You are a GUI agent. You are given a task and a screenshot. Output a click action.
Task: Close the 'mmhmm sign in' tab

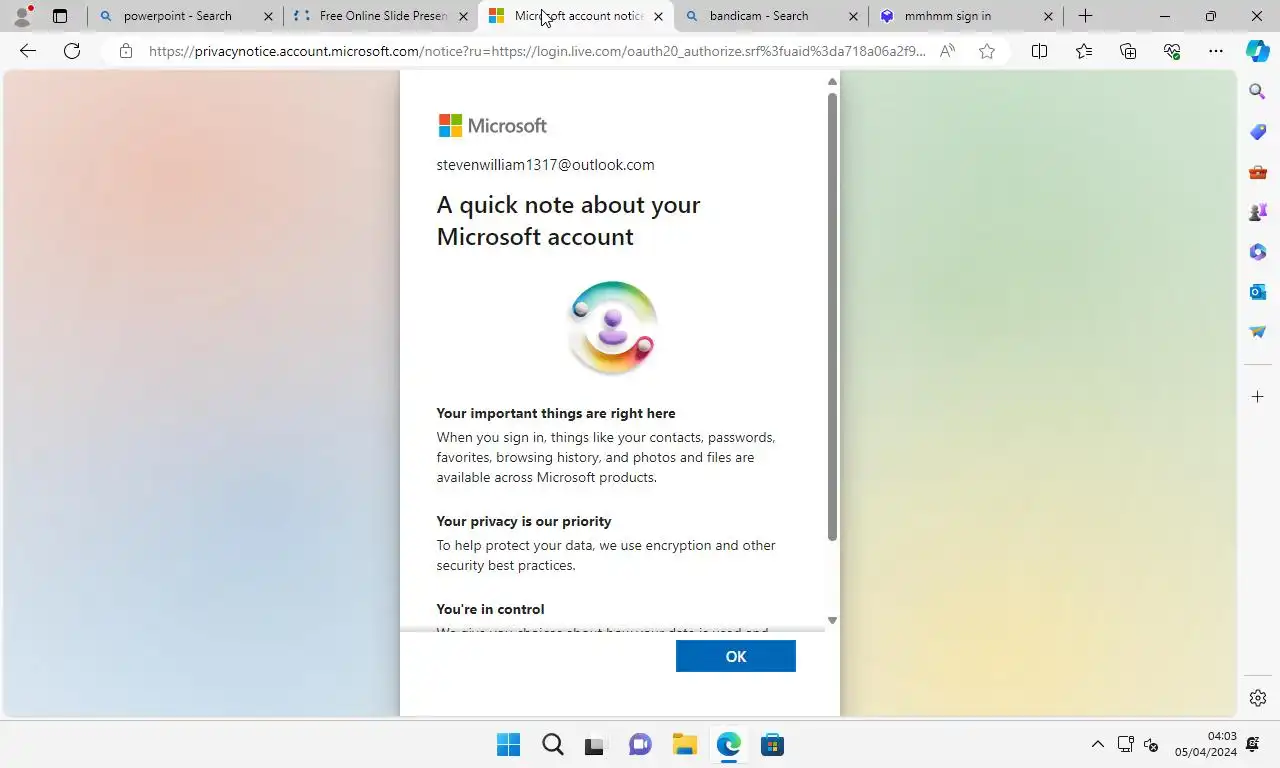pyautogui.click(x=1048, y=16)
